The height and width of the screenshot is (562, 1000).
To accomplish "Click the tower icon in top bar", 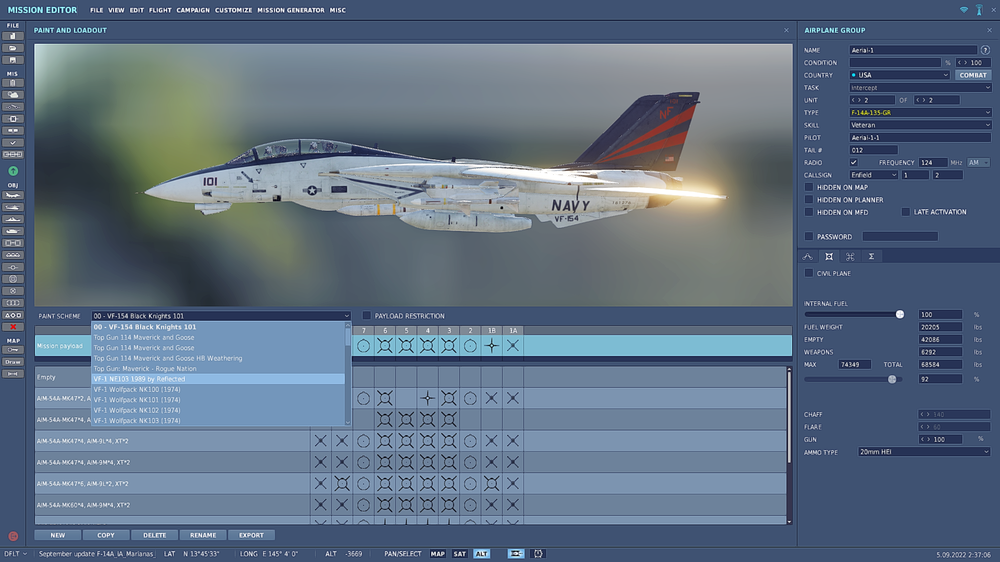I will [979, 10].
